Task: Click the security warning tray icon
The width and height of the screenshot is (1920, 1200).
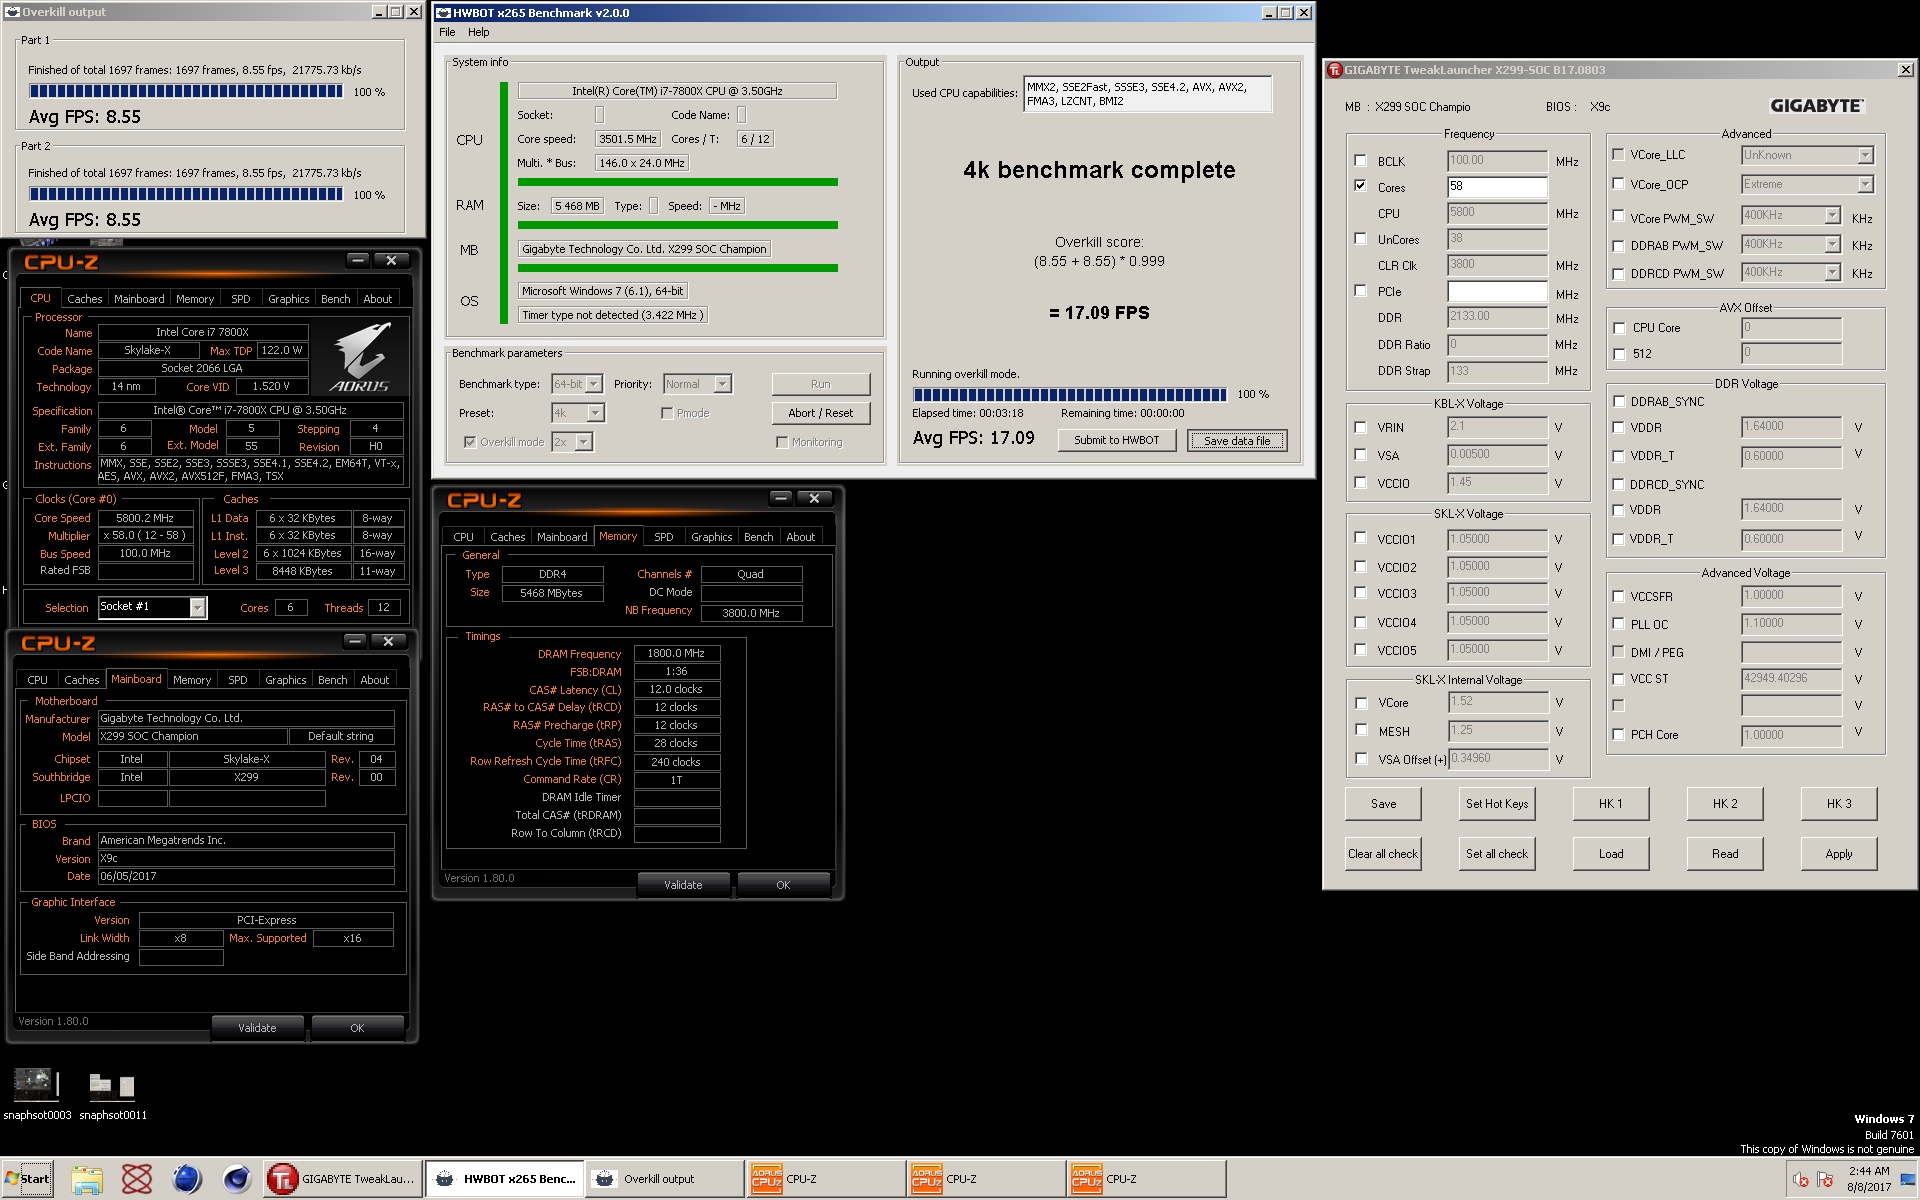Action: [x=1825, y=1179]
